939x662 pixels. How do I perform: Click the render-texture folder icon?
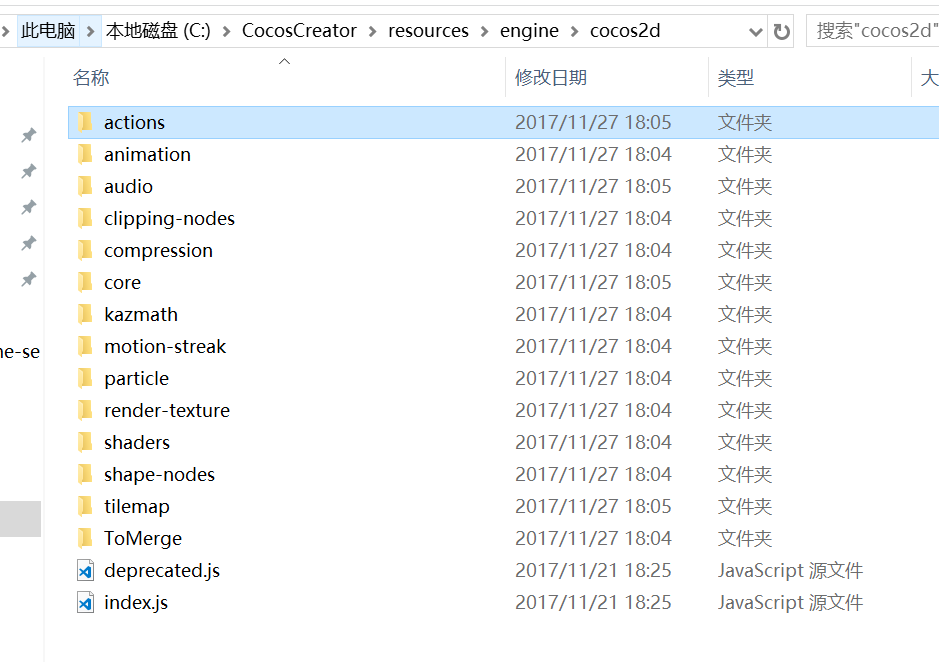[85, 410]
